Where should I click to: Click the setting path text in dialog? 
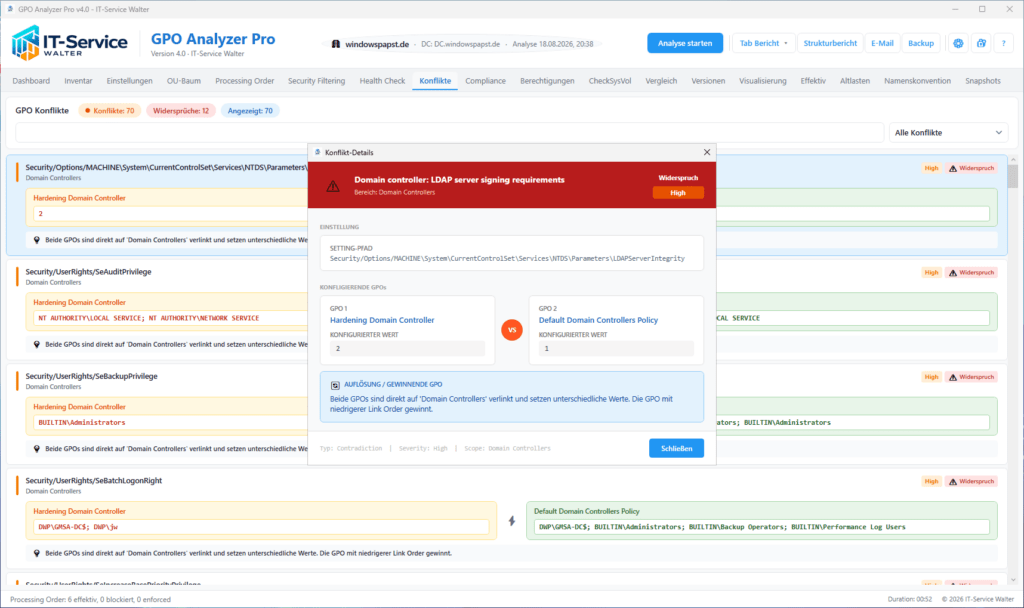(507, 259)
